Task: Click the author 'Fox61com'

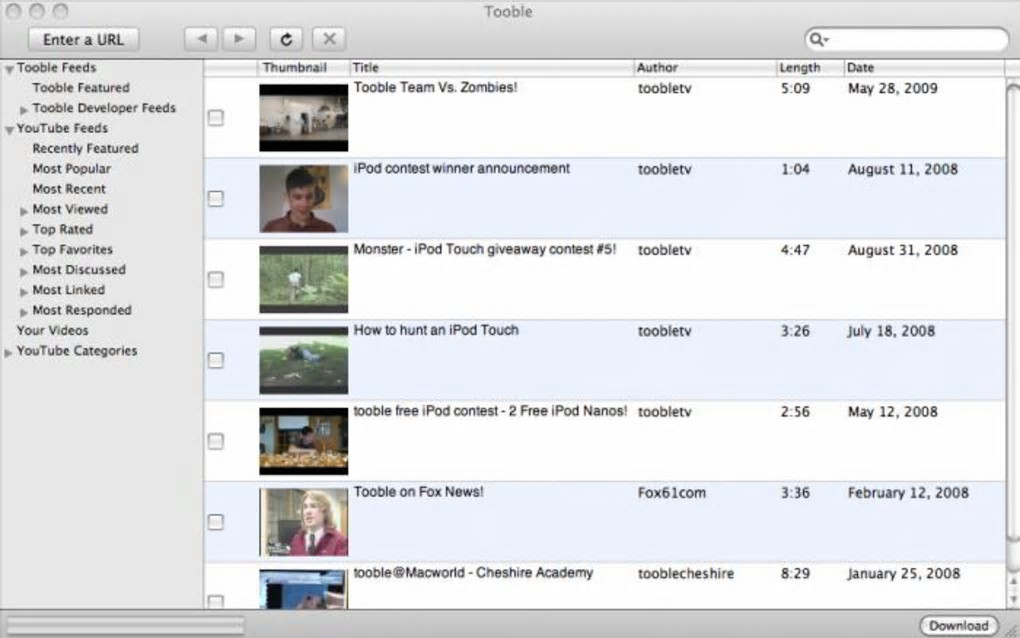Action: click(671, 493)
